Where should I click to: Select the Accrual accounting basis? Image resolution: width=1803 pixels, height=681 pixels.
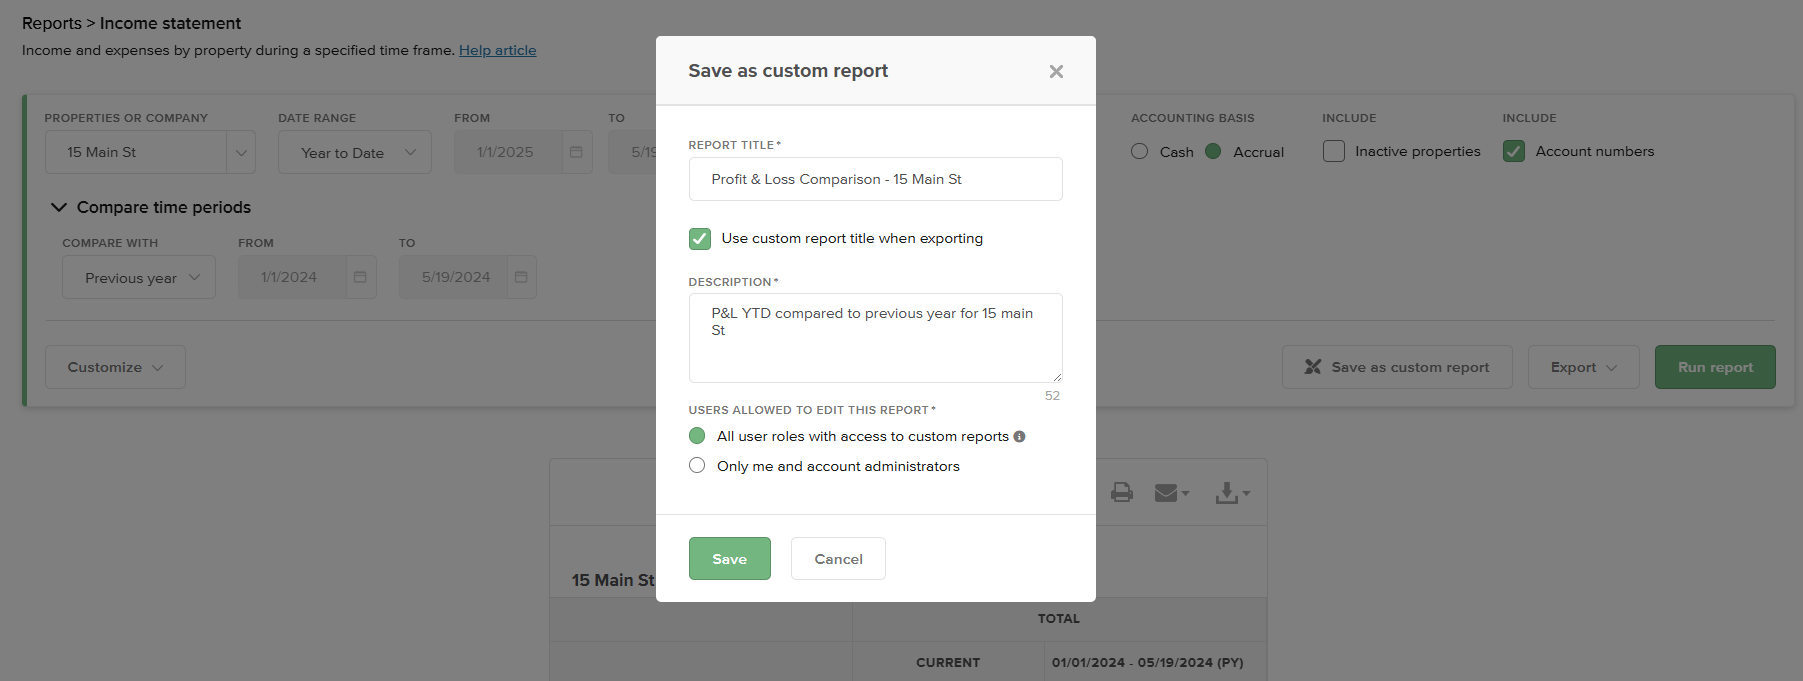click(x=1213, y=152)
